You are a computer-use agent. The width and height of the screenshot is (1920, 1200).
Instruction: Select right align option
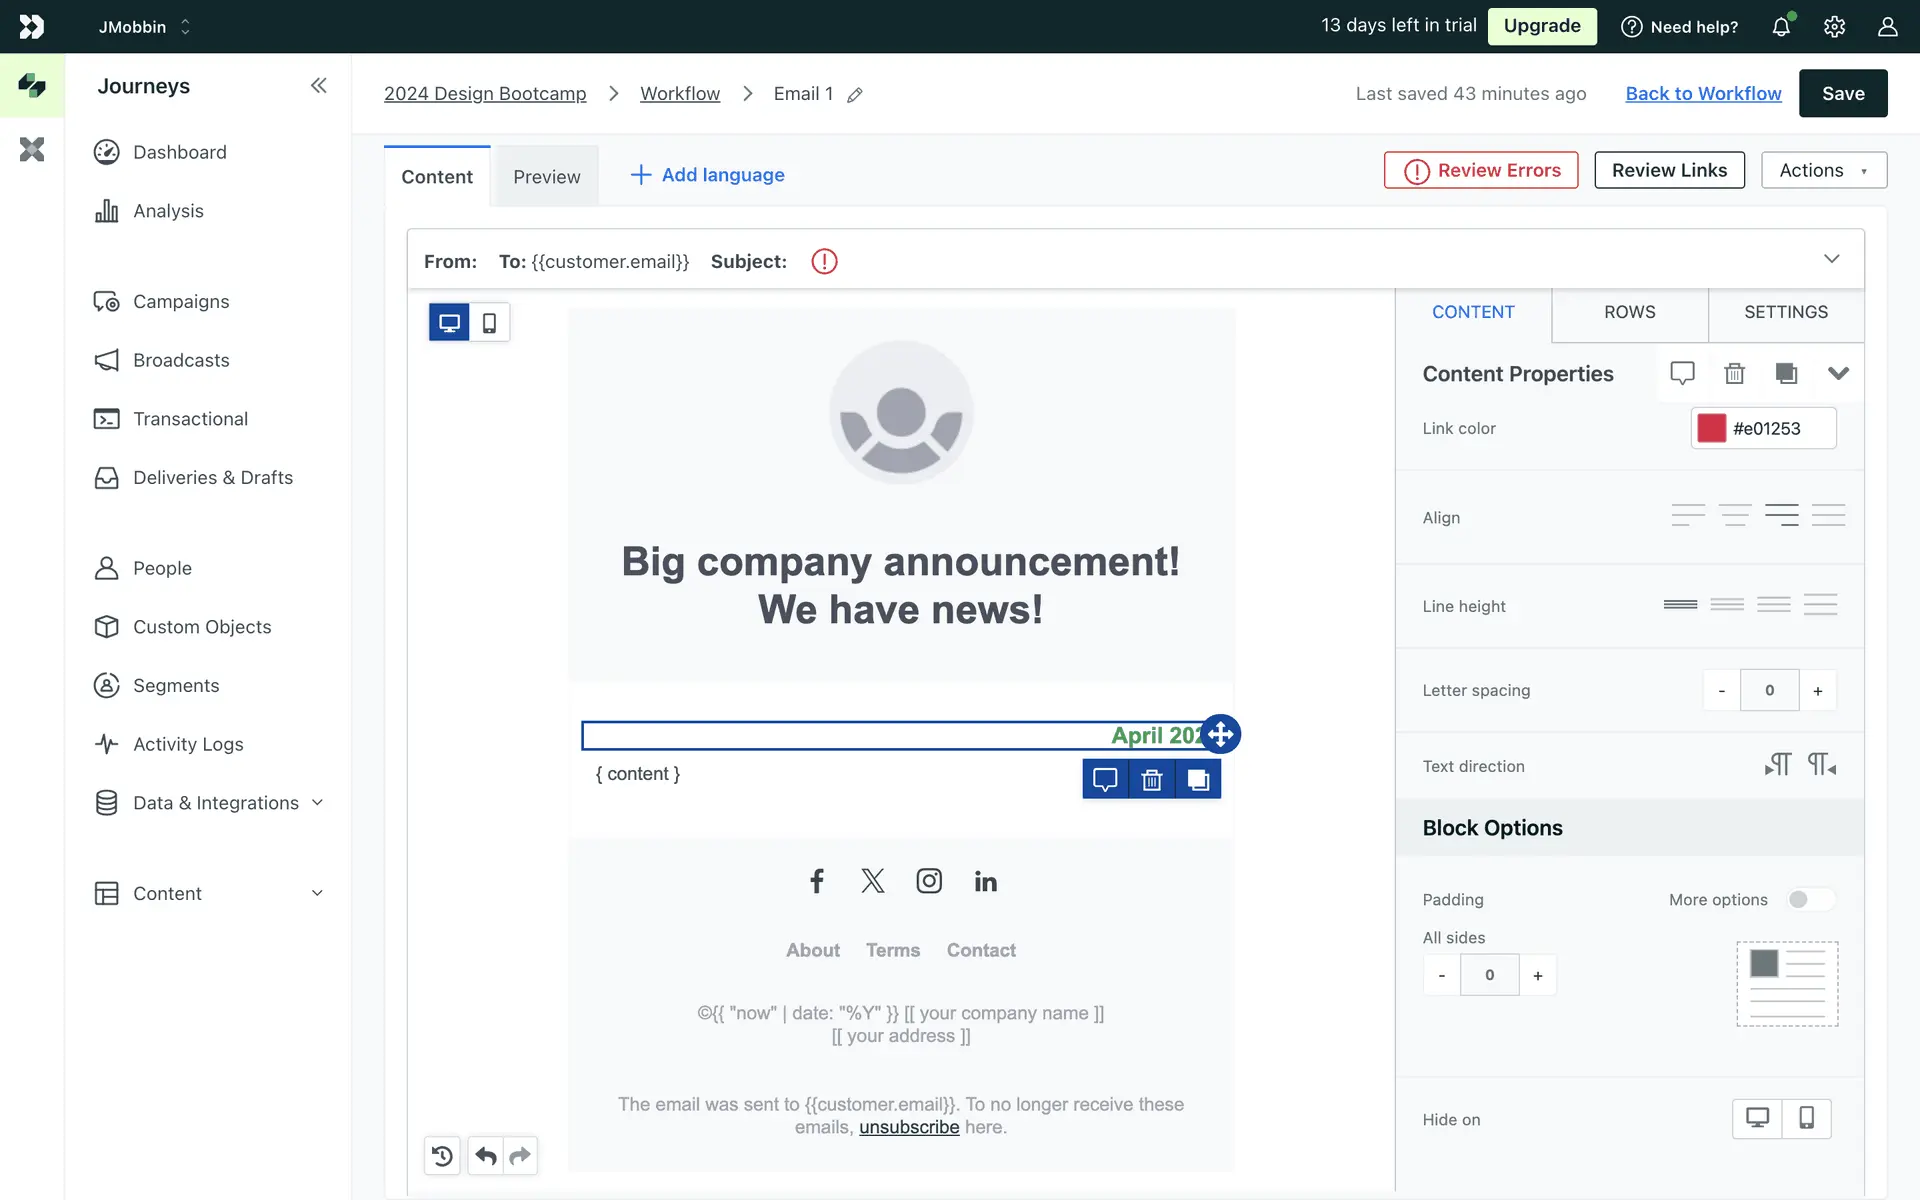coord(1781,516)
